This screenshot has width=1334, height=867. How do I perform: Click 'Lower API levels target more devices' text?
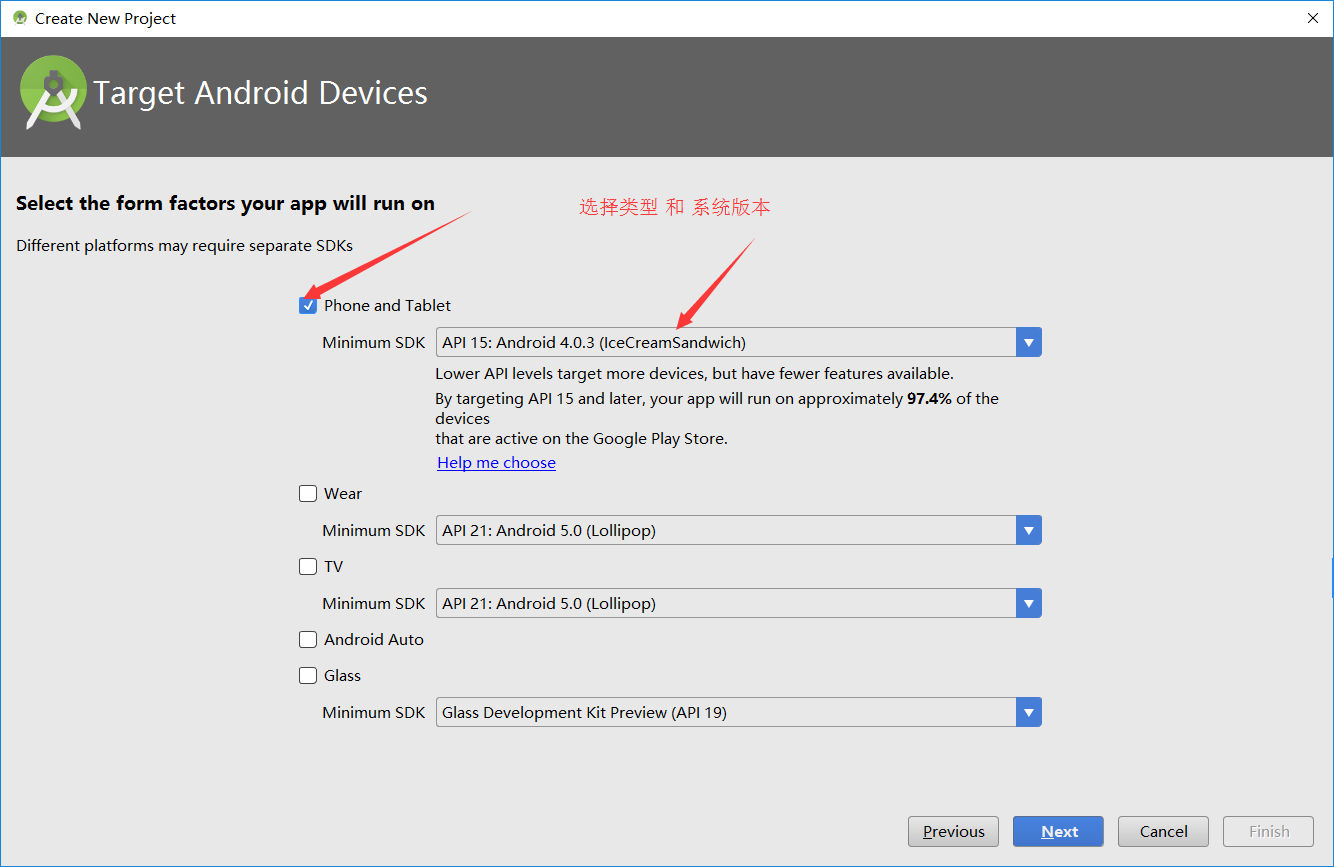click(x=694, y=374)
